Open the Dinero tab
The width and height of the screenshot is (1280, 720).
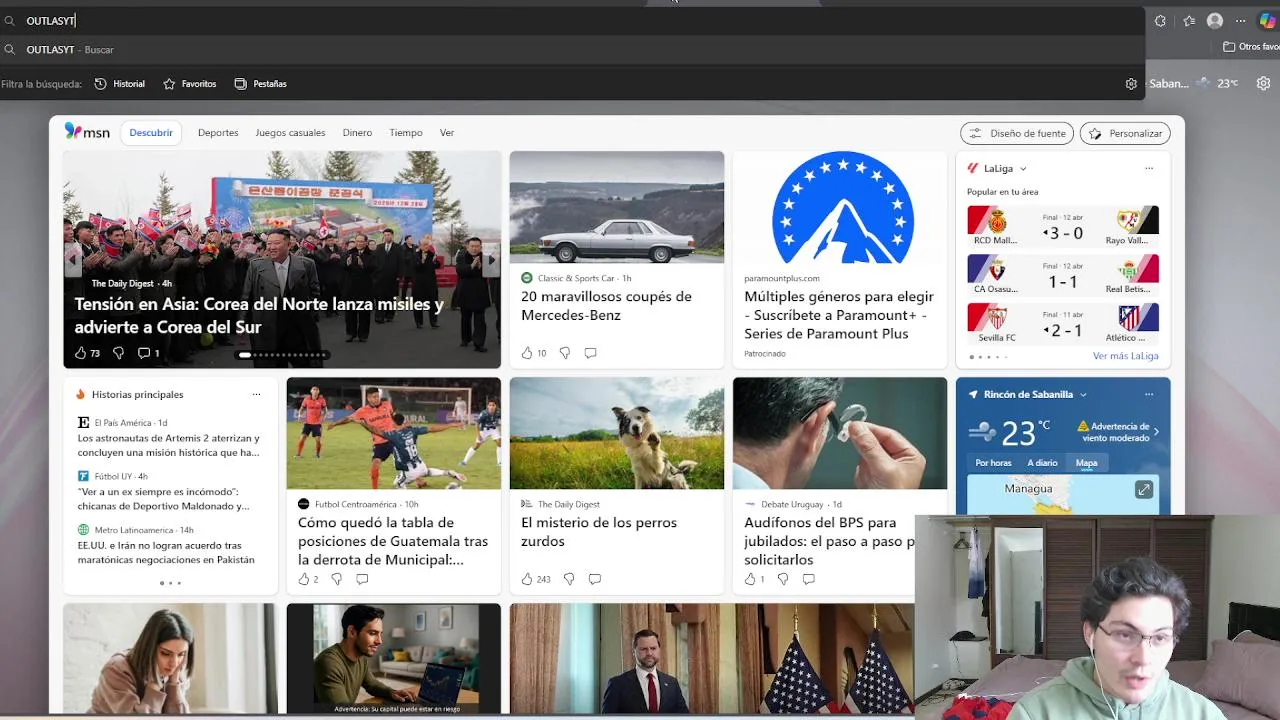(x=357, y=133)
